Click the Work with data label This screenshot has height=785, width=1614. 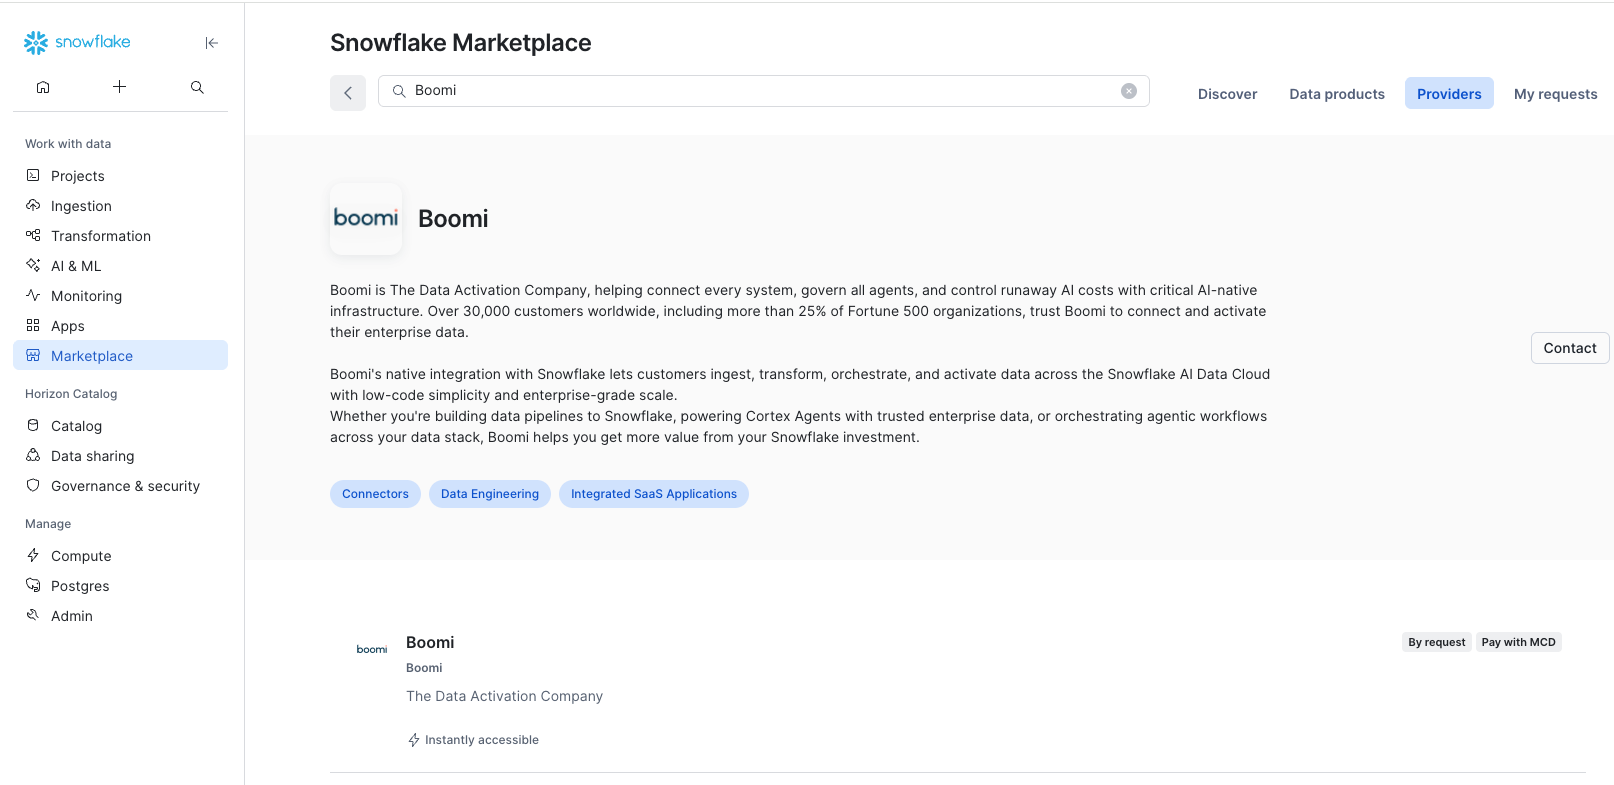(68, 144)
